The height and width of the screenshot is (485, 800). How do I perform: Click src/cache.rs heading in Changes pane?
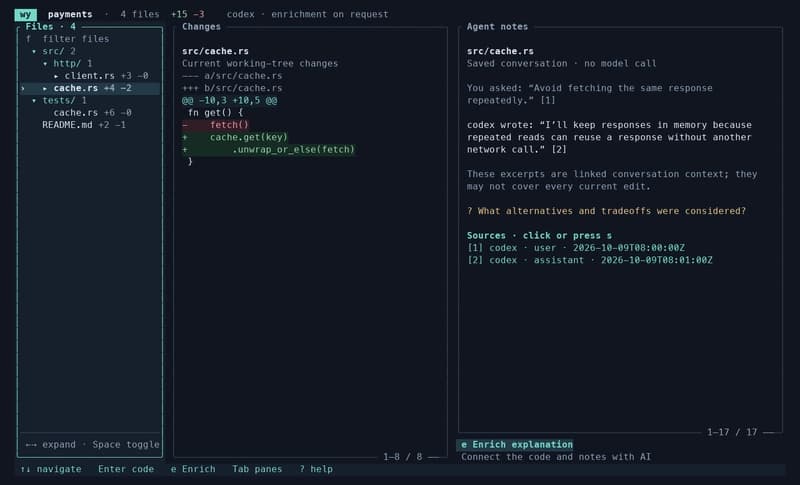[215, 52]
